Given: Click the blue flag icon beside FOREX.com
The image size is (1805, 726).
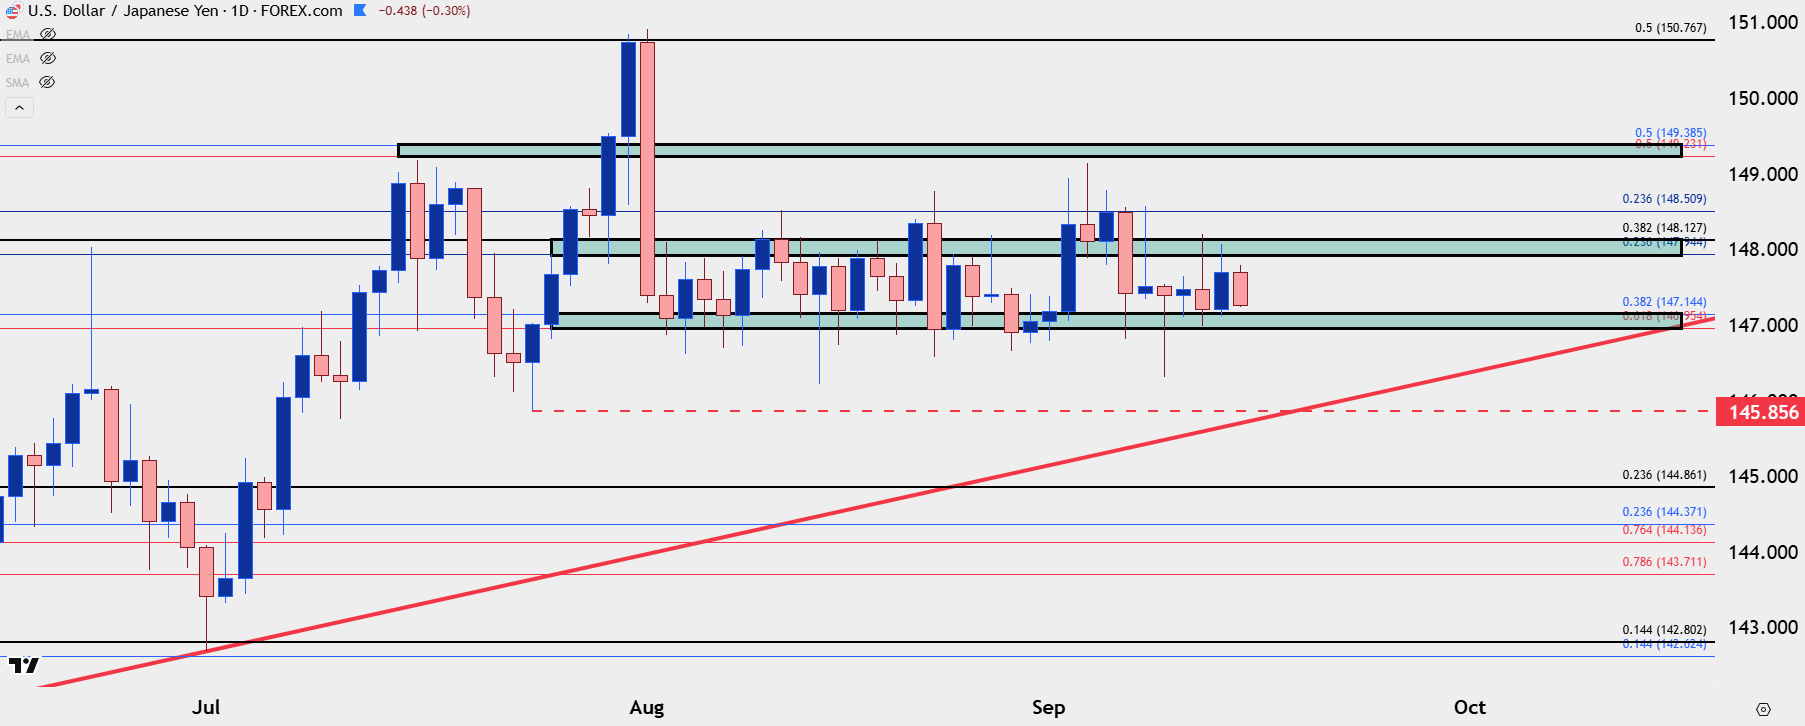Looking at the screenshot, I should tap(360, 10).
